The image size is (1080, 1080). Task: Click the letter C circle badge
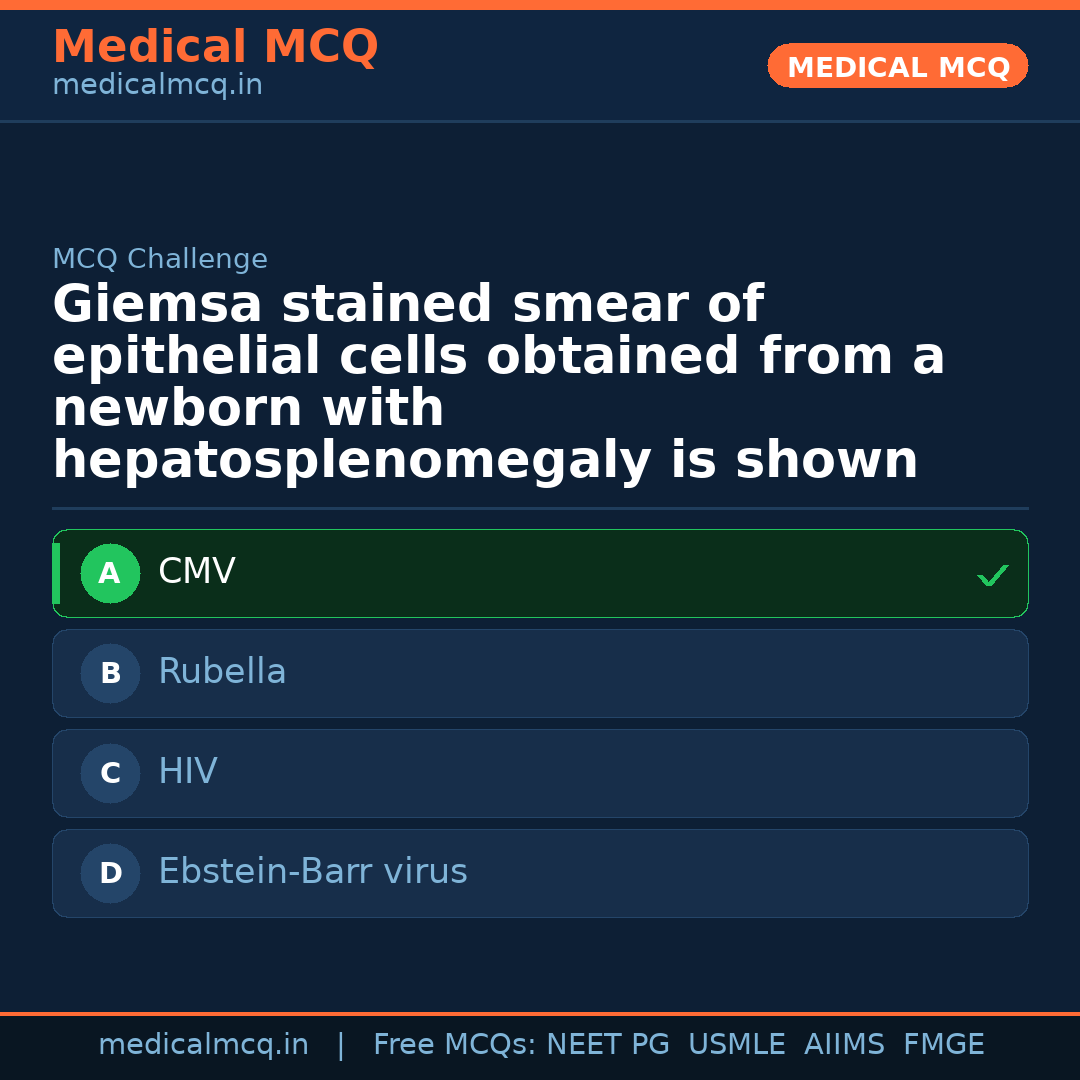(x=110, y=774)
